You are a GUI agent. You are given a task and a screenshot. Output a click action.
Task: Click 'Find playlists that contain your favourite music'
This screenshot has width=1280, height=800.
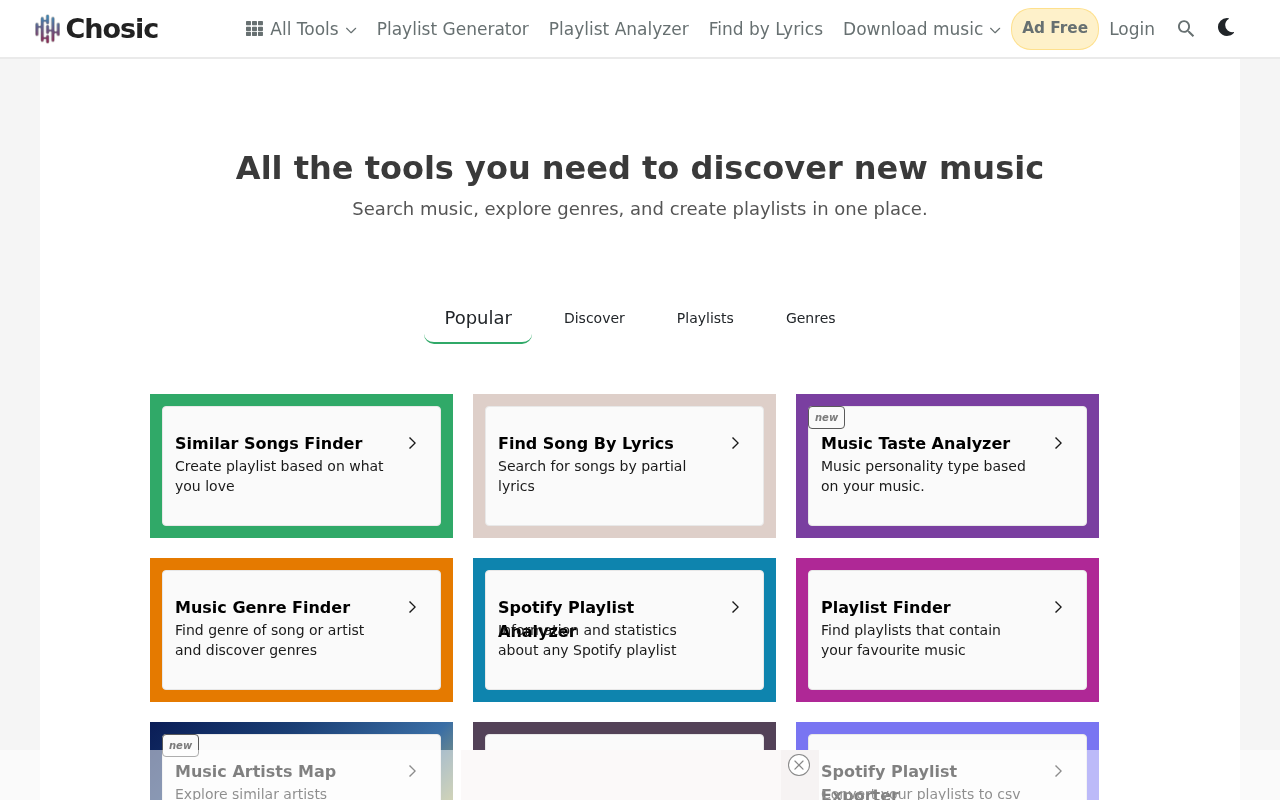click(x=911, y=640)
